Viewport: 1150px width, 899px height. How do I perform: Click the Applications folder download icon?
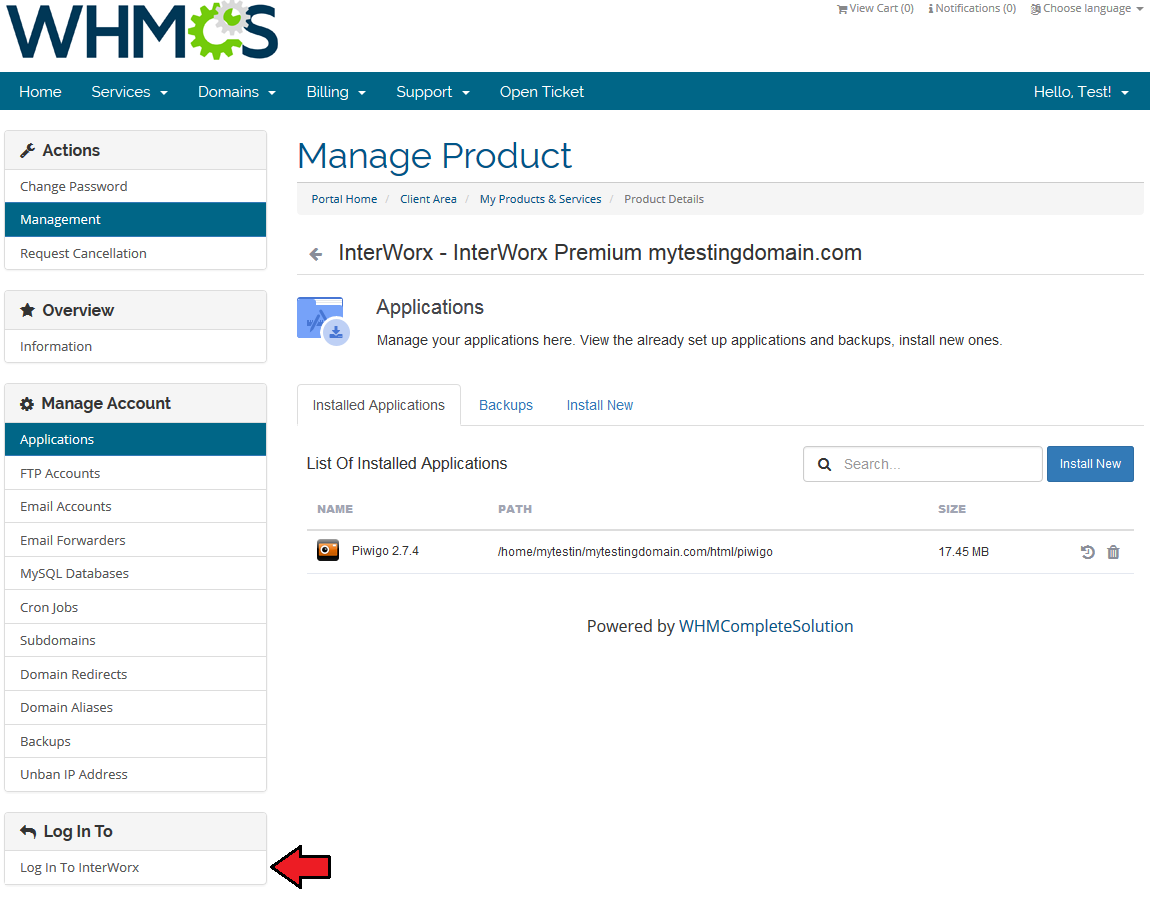point(323,321)
